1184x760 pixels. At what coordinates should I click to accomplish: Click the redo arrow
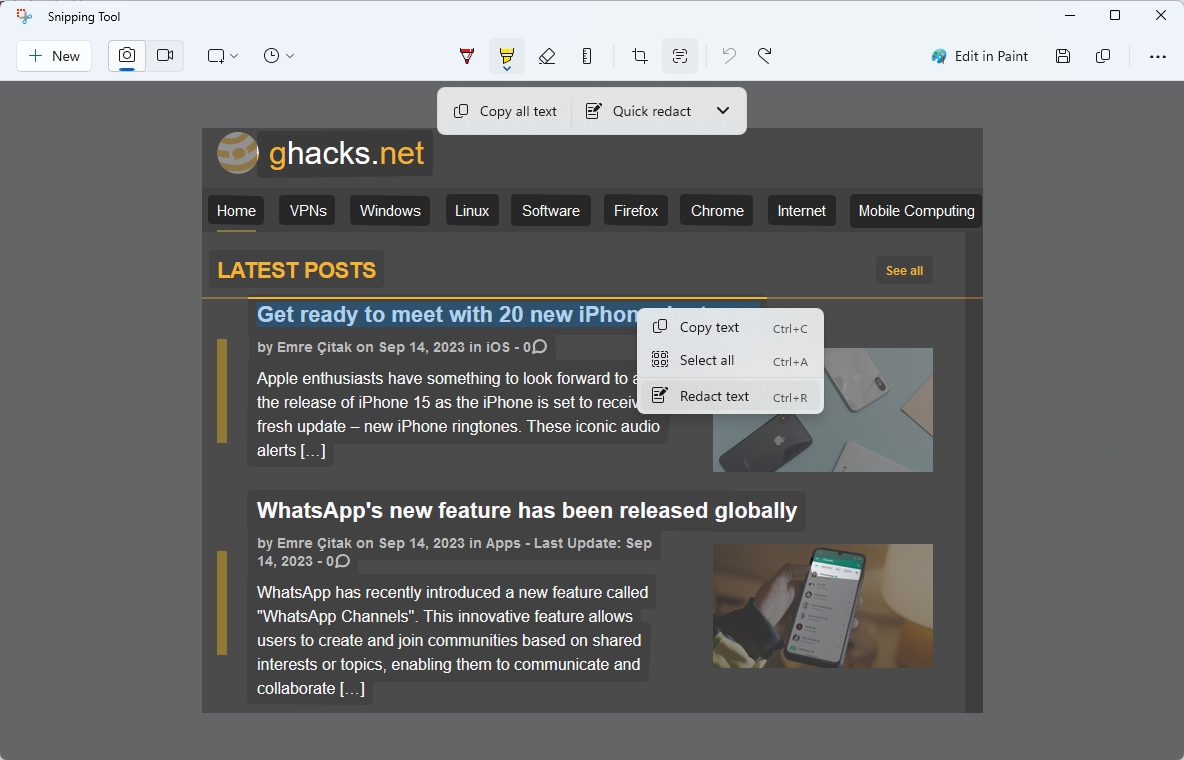coord(765,56)
